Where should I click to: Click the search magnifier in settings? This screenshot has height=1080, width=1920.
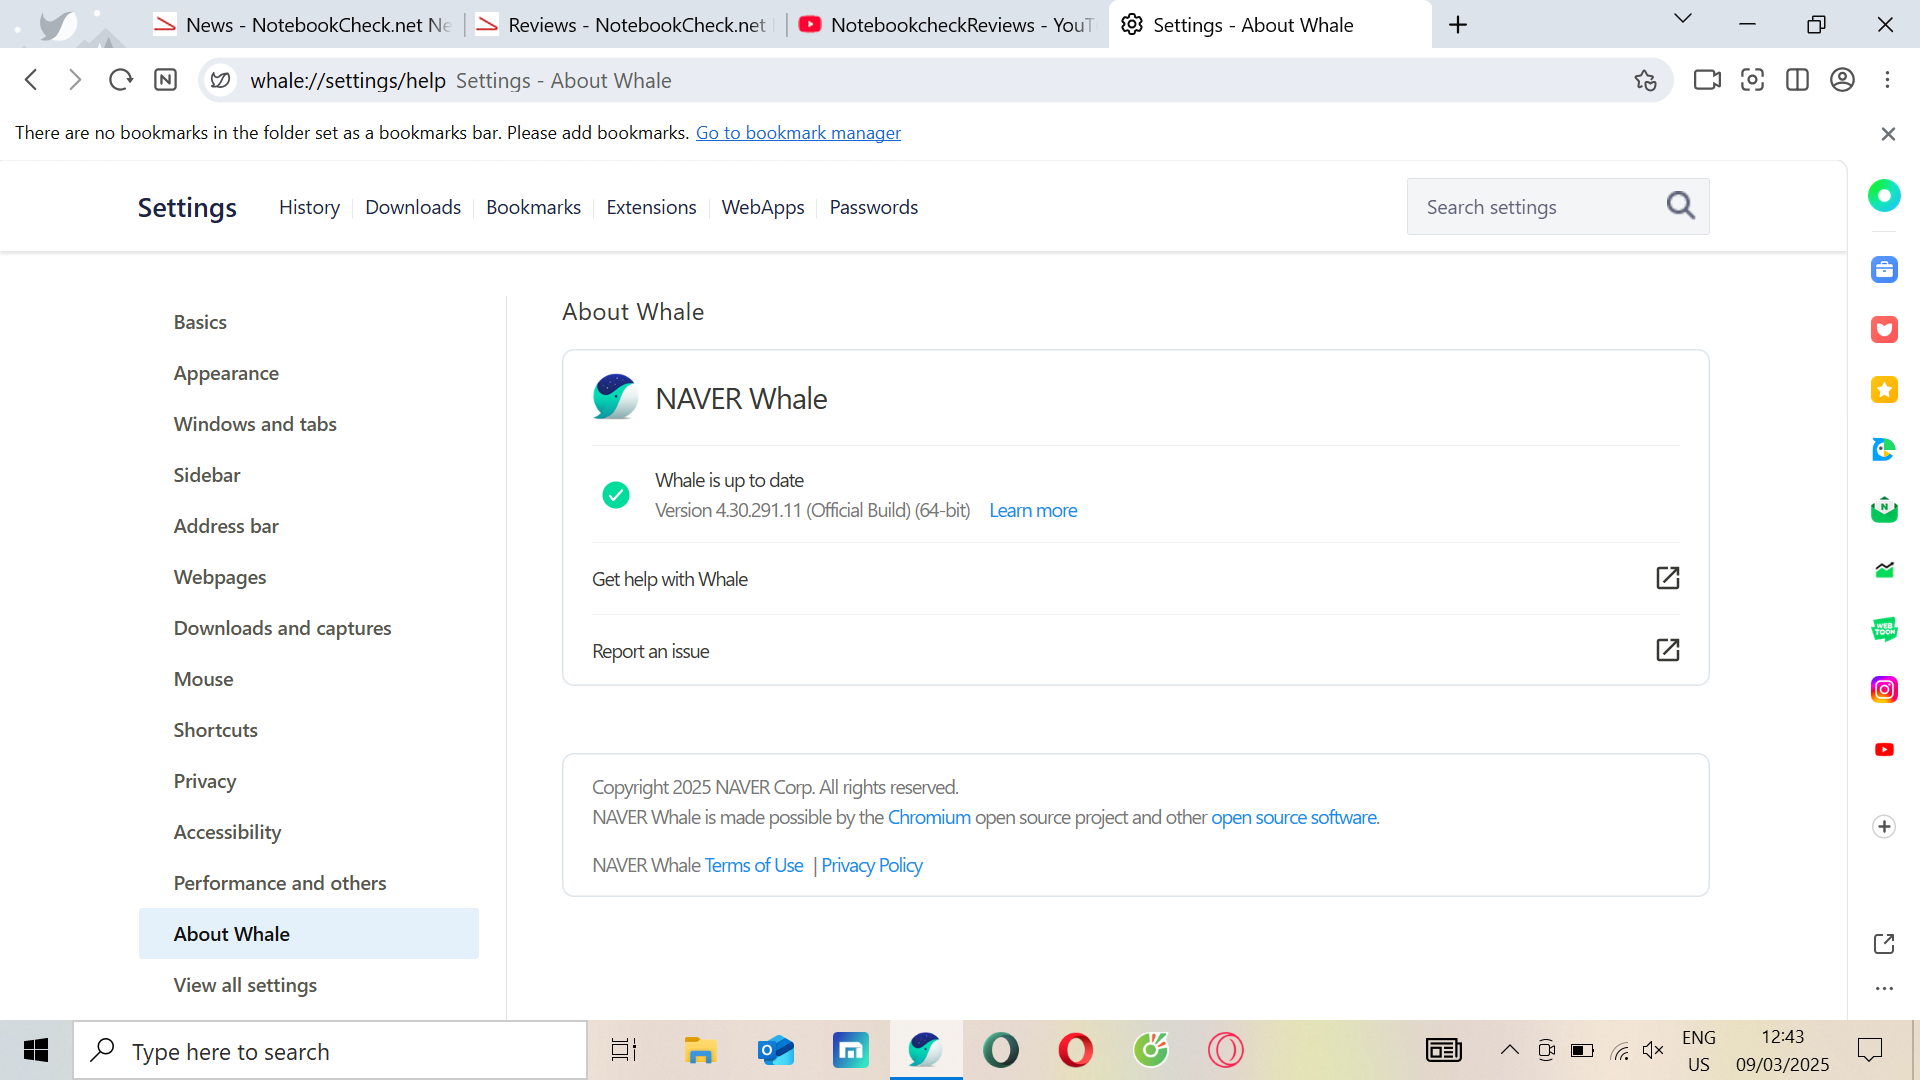click(1680, 206)
